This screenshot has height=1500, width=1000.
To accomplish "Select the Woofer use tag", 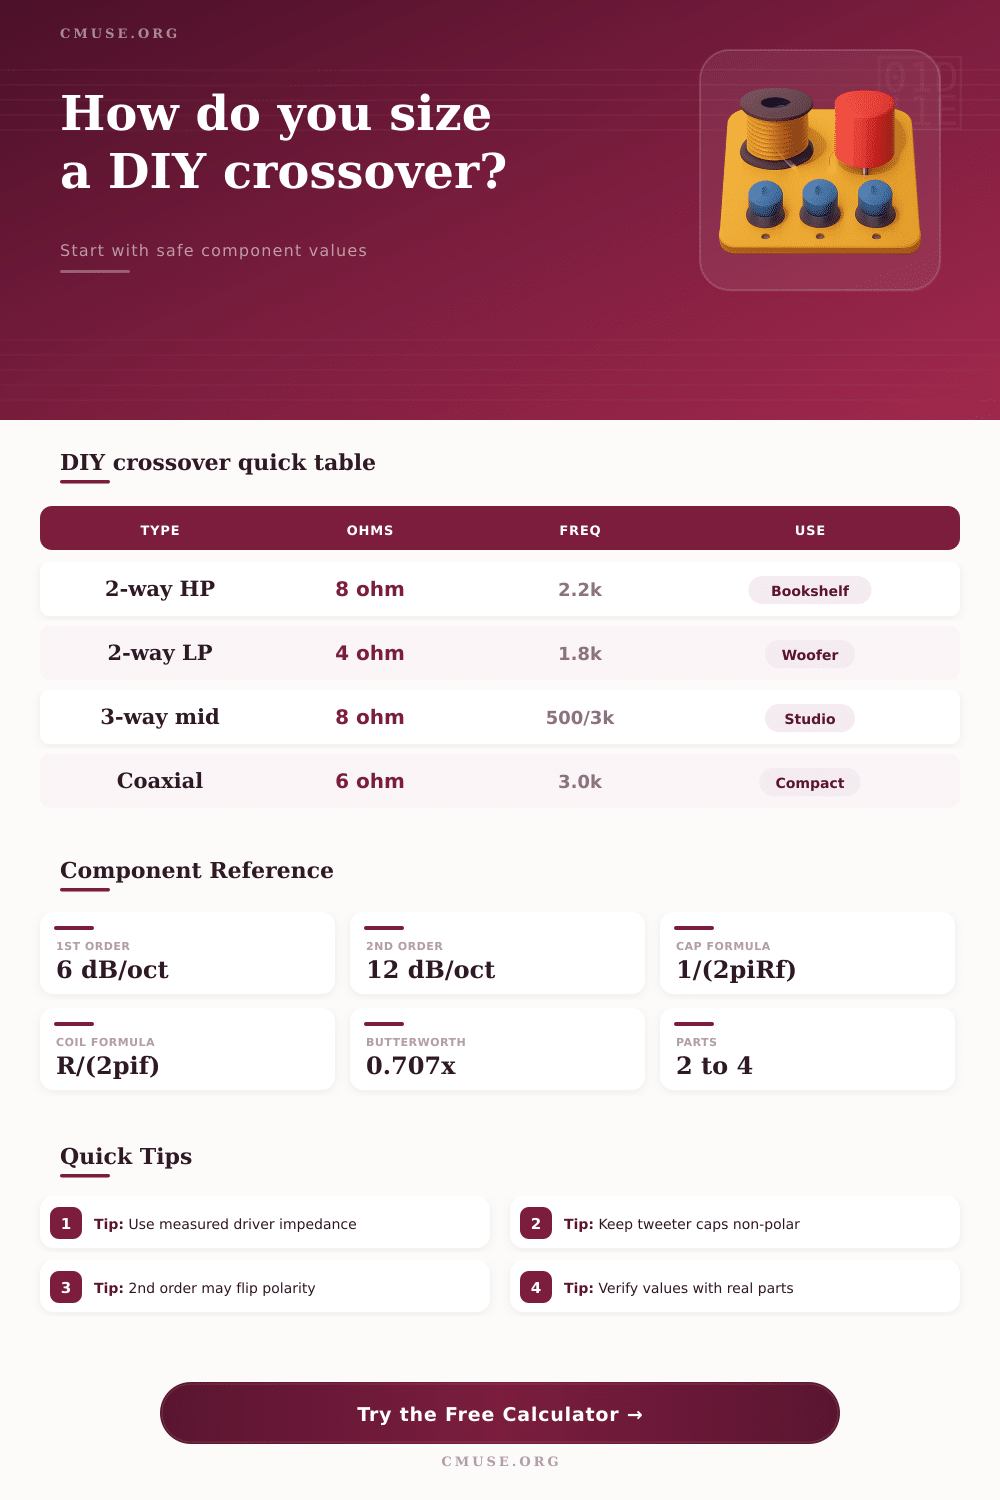I will (809, 654).
